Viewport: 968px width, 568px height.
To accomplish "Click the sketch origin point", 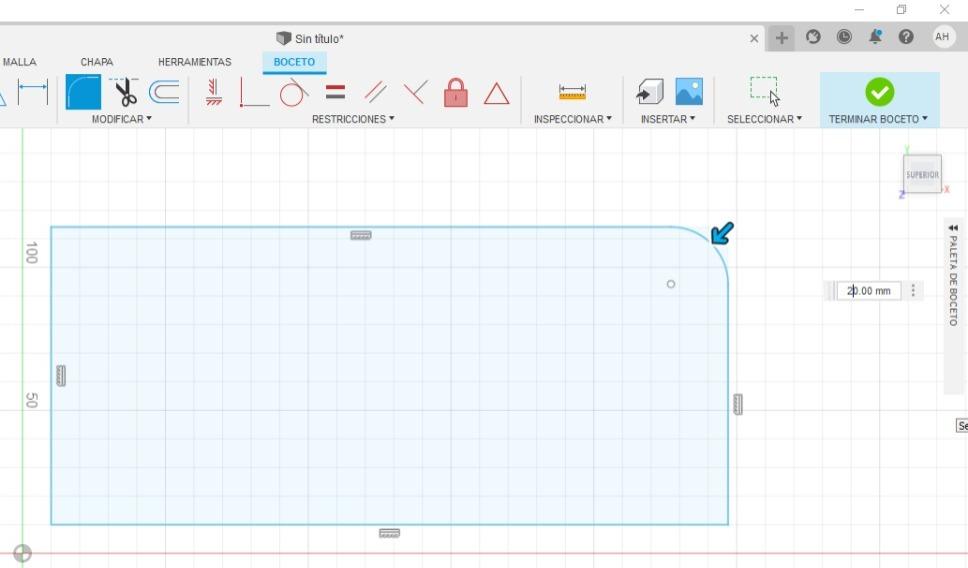I will (x=22, y=553).
